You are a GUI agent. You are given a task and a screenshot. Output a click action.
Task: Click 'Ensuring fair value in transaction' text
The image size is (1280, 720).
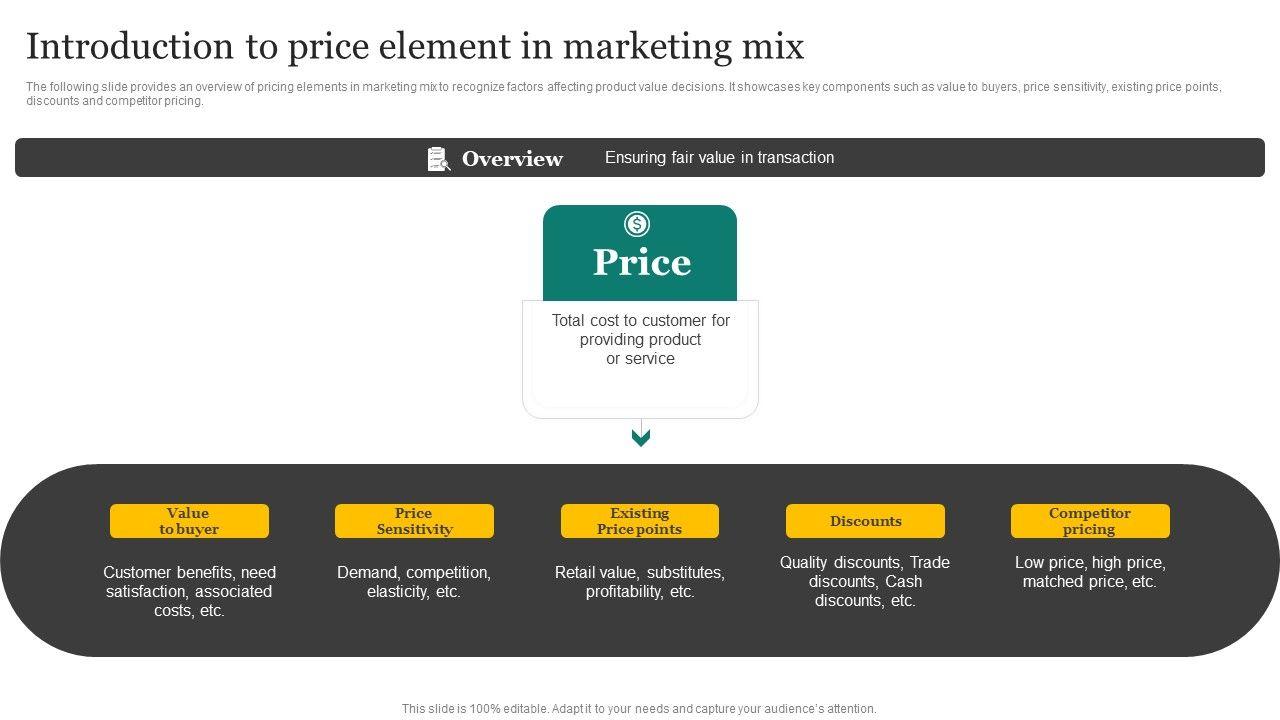coord(719,158)
